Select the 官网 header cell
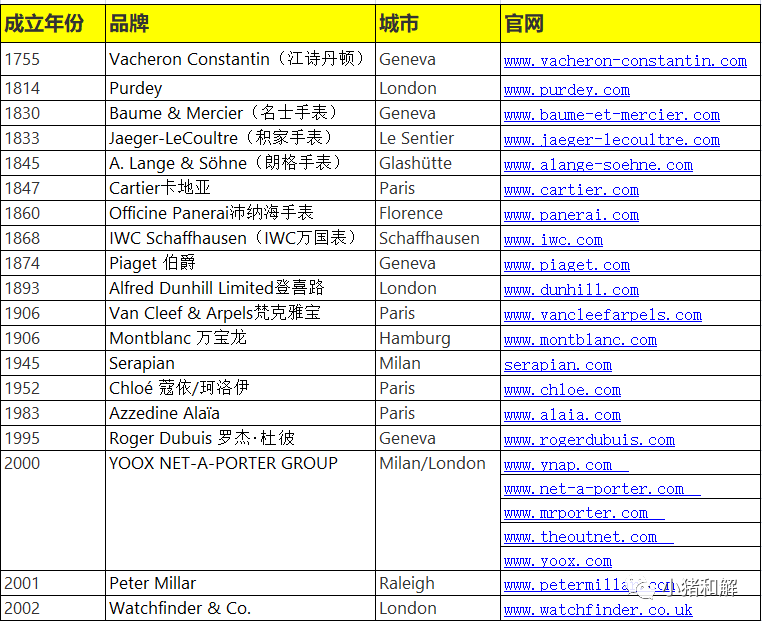762x621 pixels. pos(630,23)
